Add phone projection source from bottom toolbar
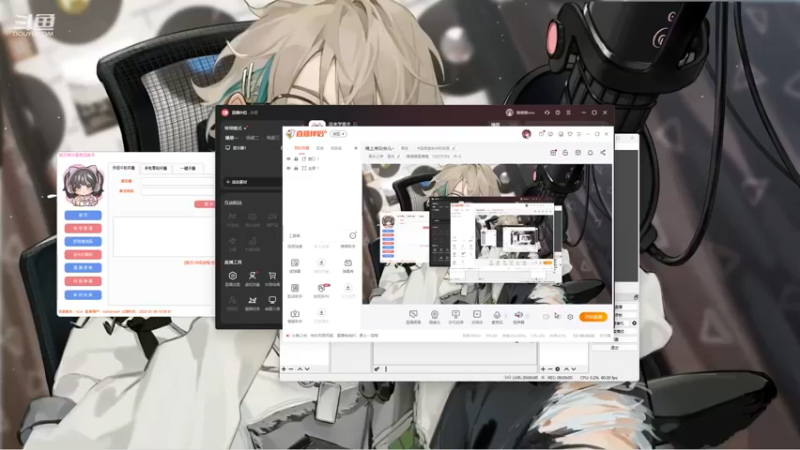Screen dimensions: 800x450 (x=456, y=316)
